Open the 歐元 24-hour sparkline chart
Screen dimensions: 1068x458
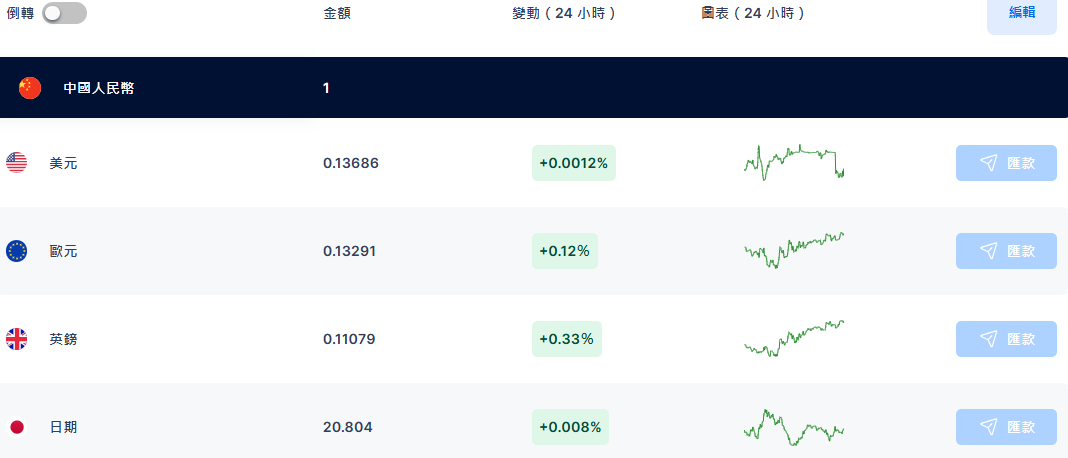point(794,250)
